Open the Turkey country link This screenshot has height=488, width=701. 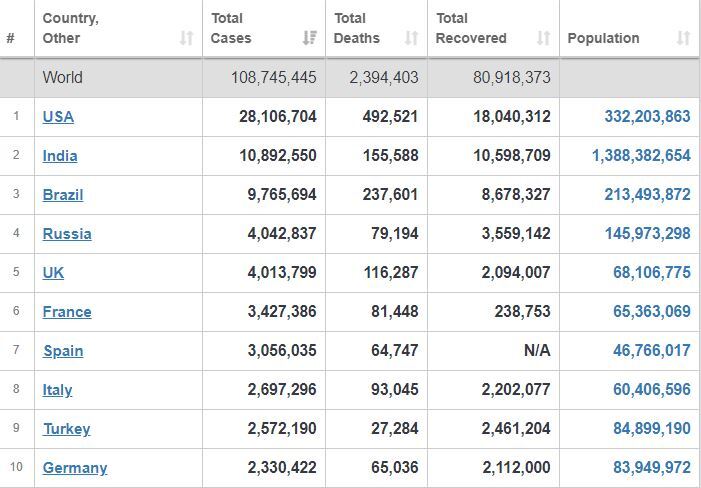click(67, 429)
